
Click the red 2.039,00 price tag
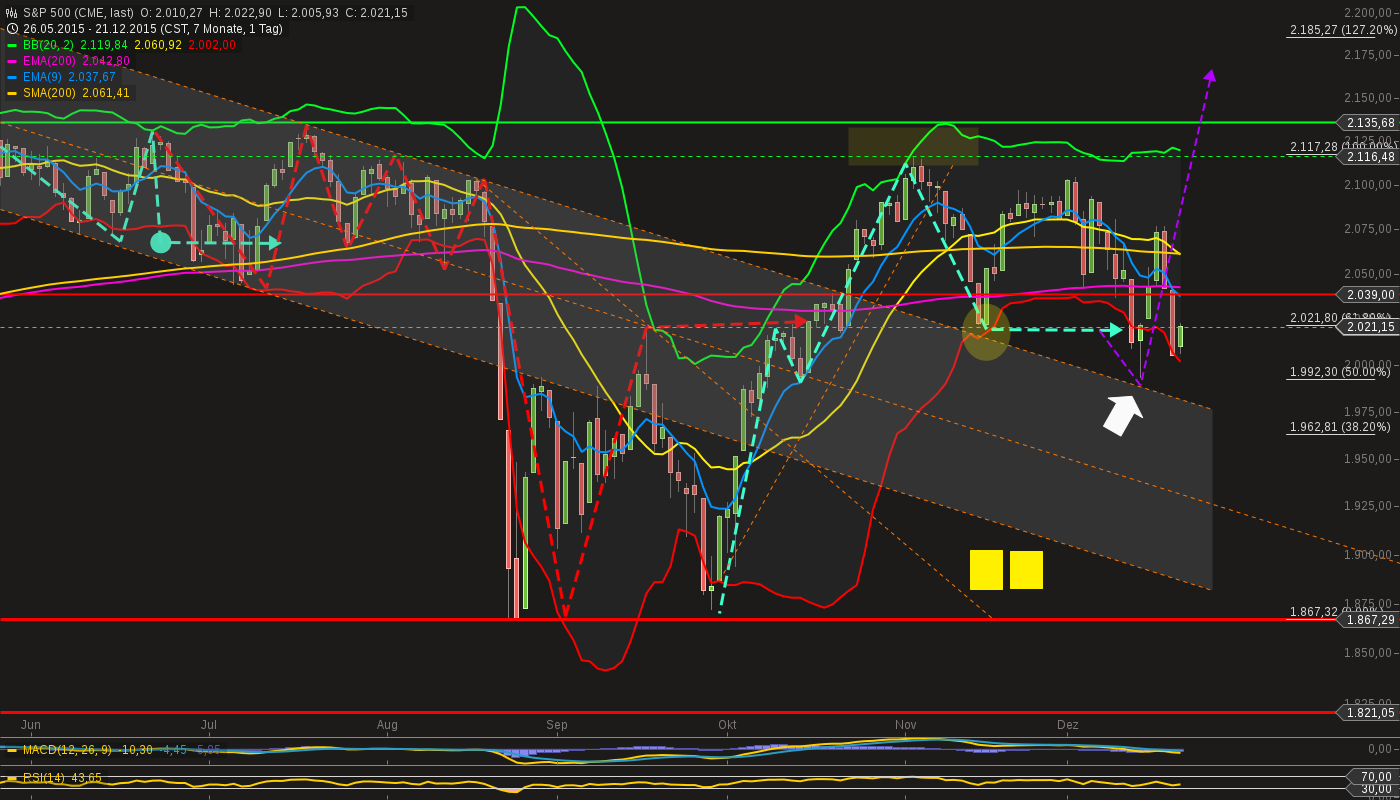(1368, 294)
